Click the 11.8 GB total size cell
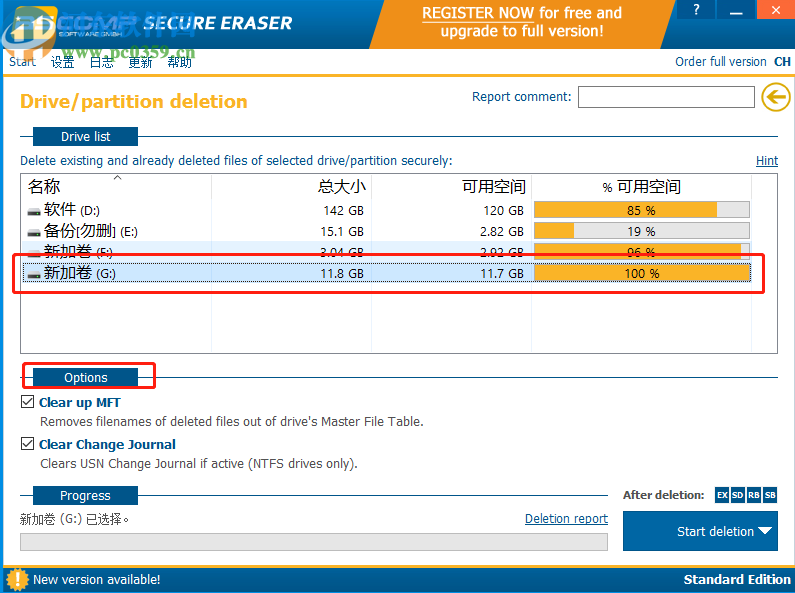 (342, 274)
